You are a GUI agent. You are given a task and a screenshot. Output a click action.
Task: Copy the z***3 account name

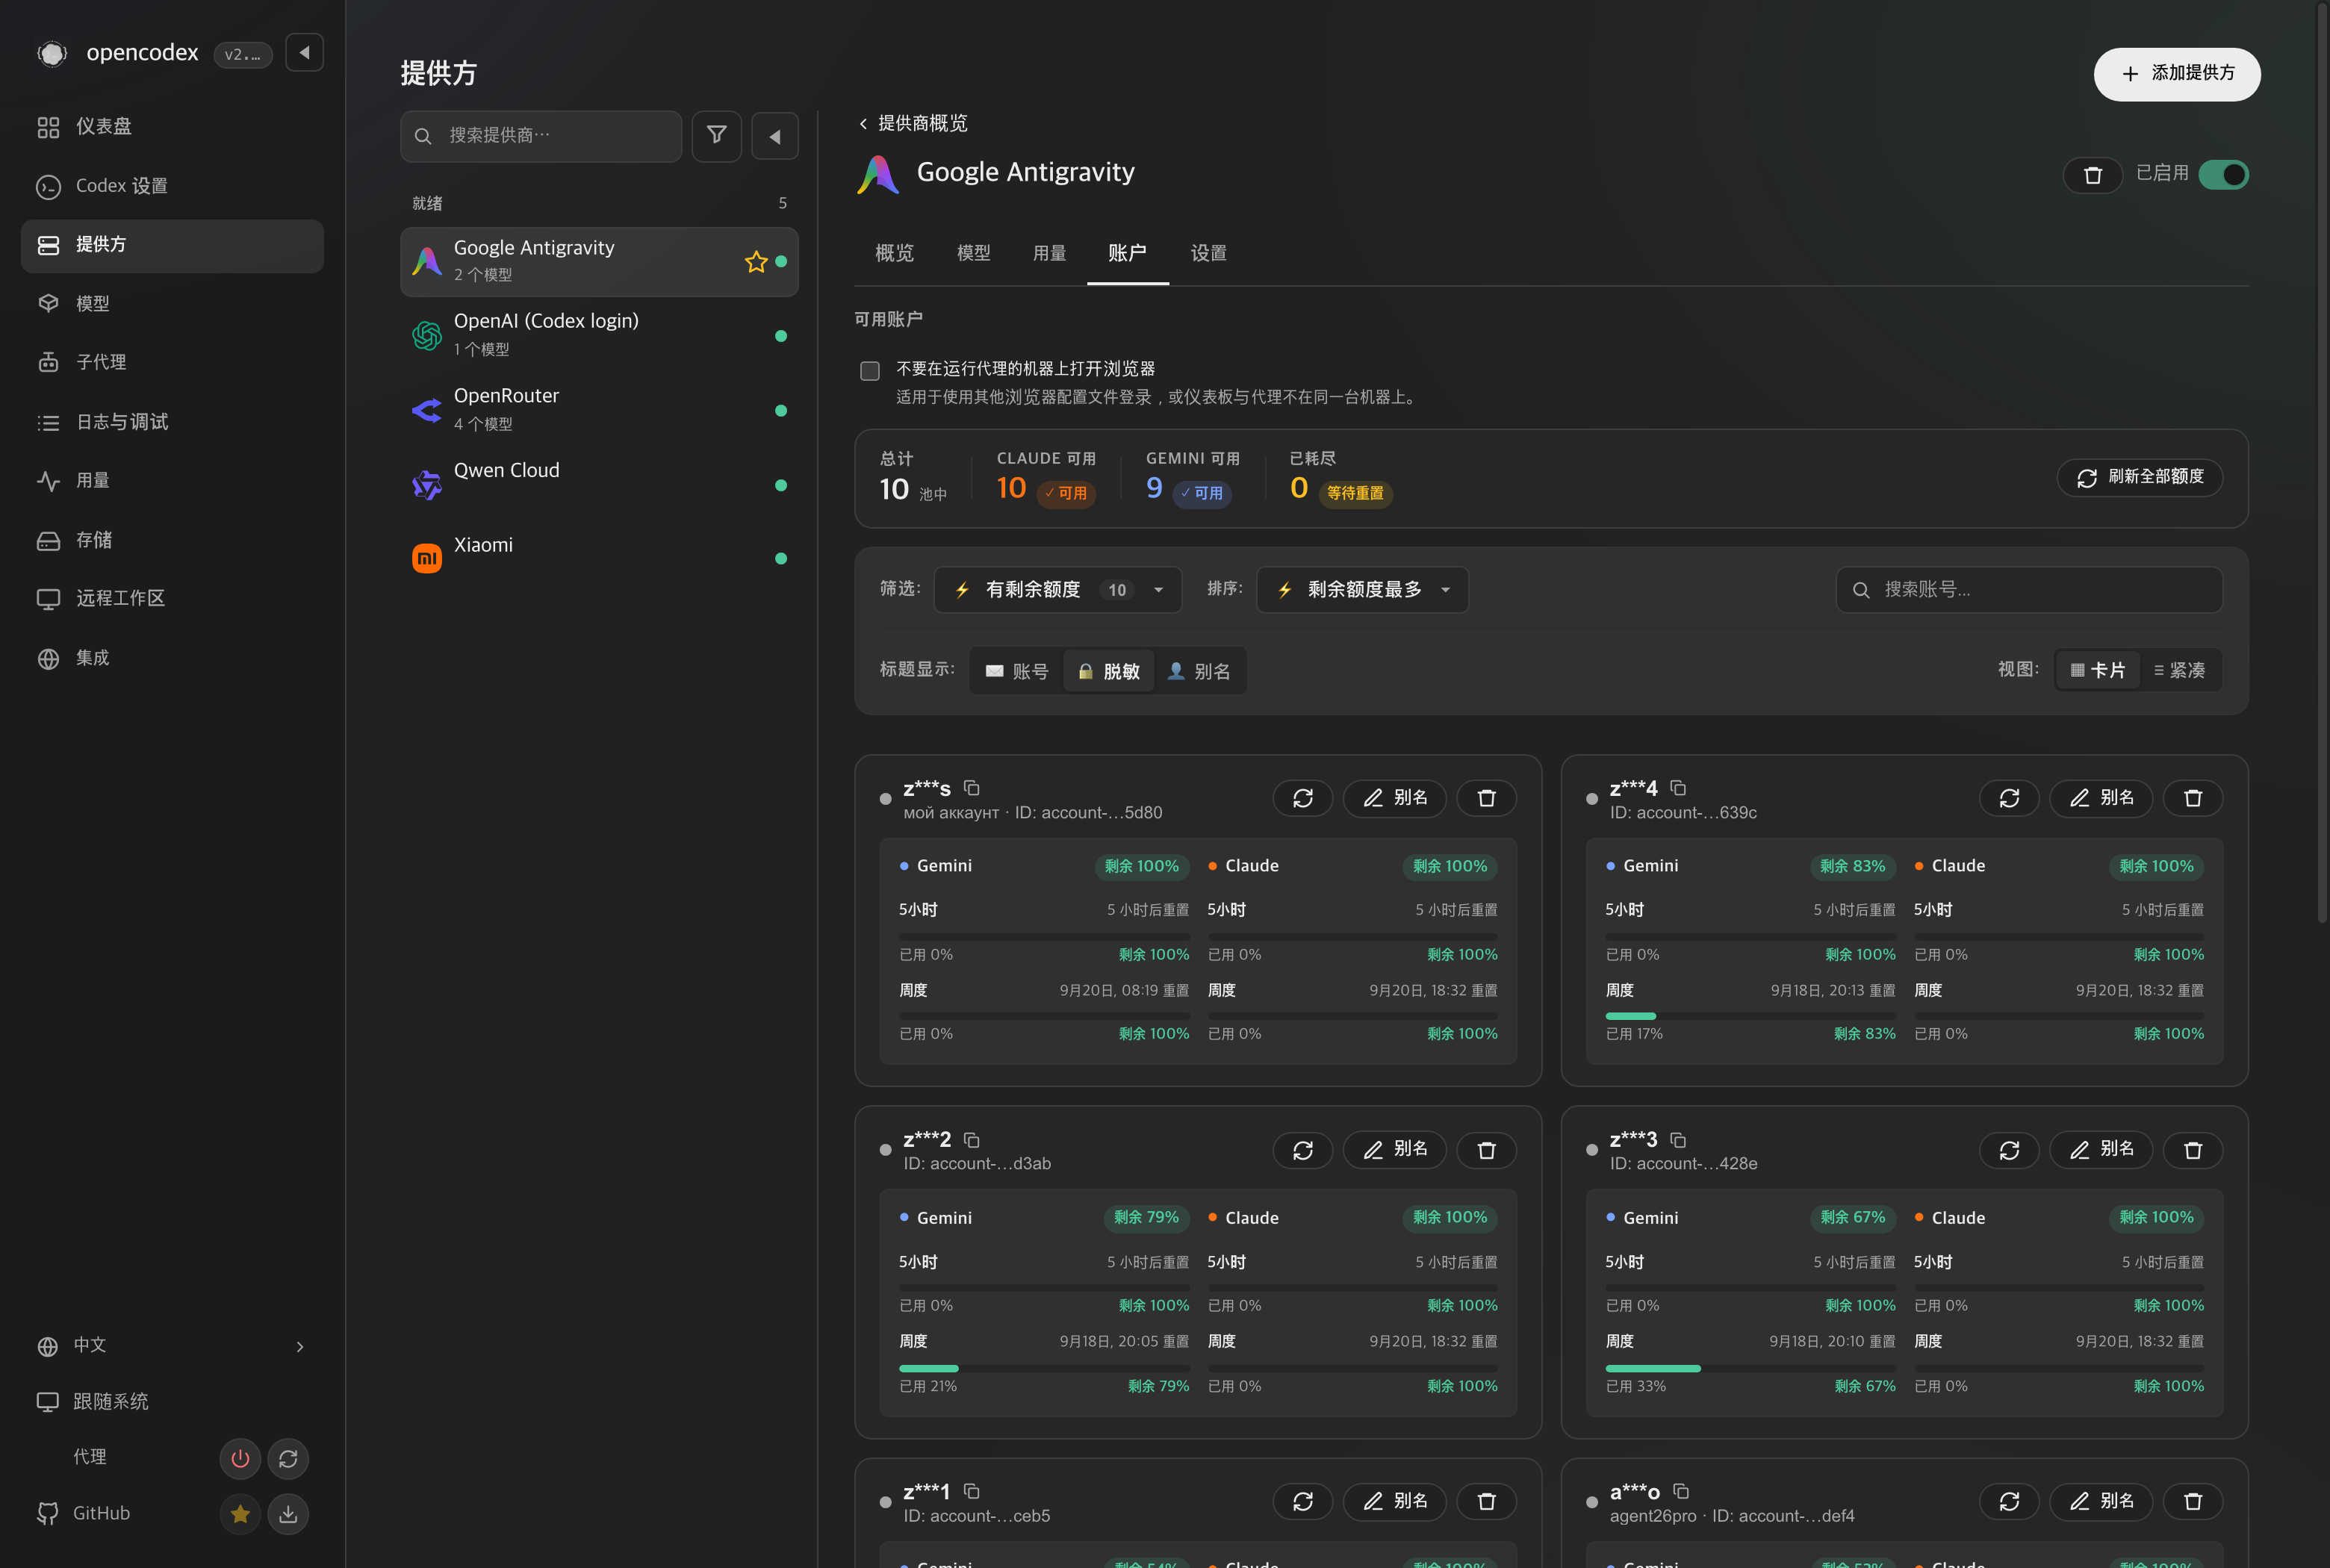point(1678,1140)
